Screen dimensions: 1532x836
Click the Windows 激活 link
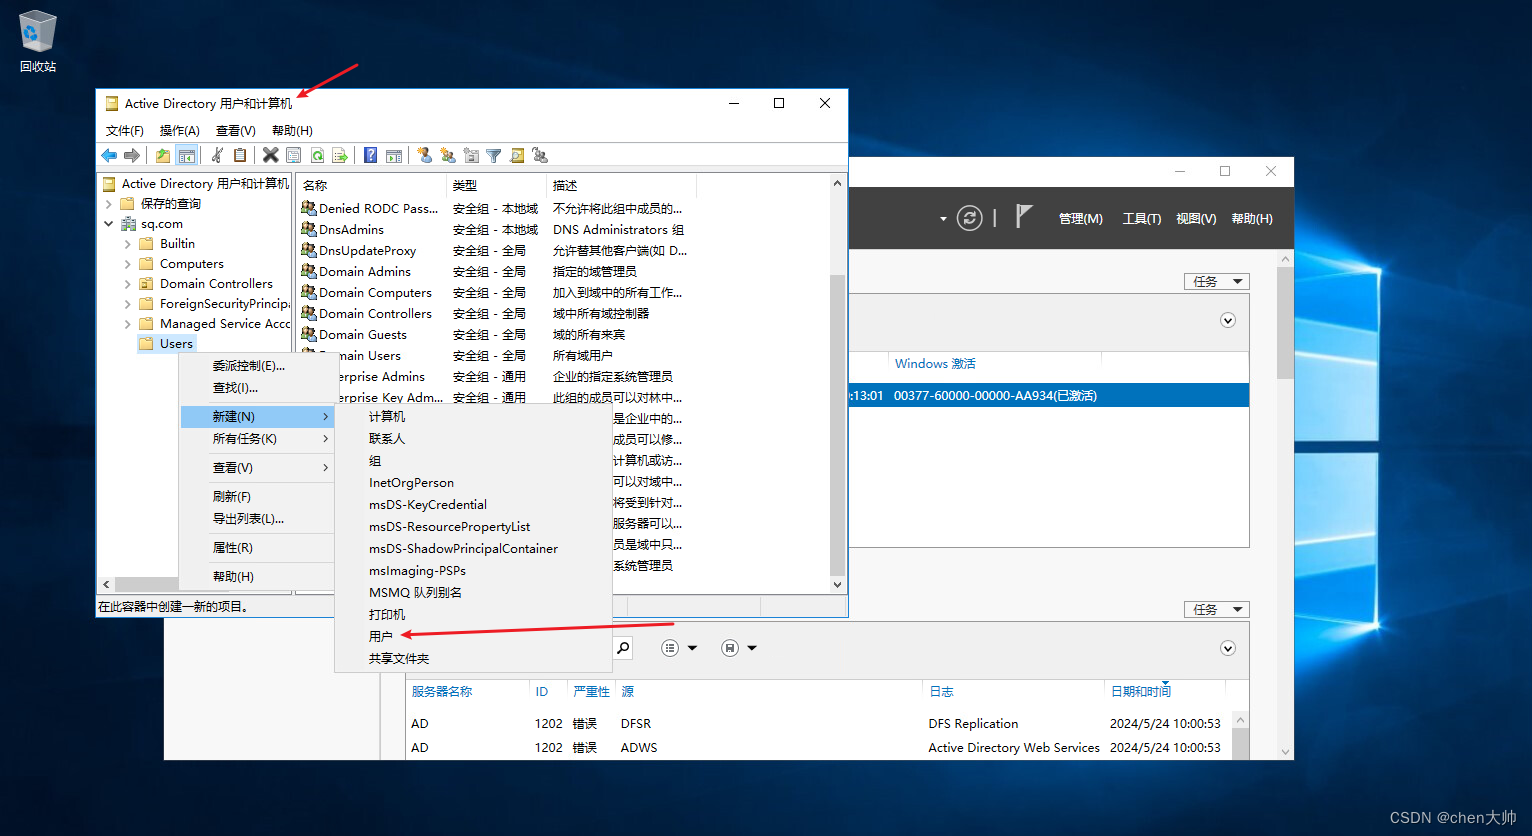(935, 364)
